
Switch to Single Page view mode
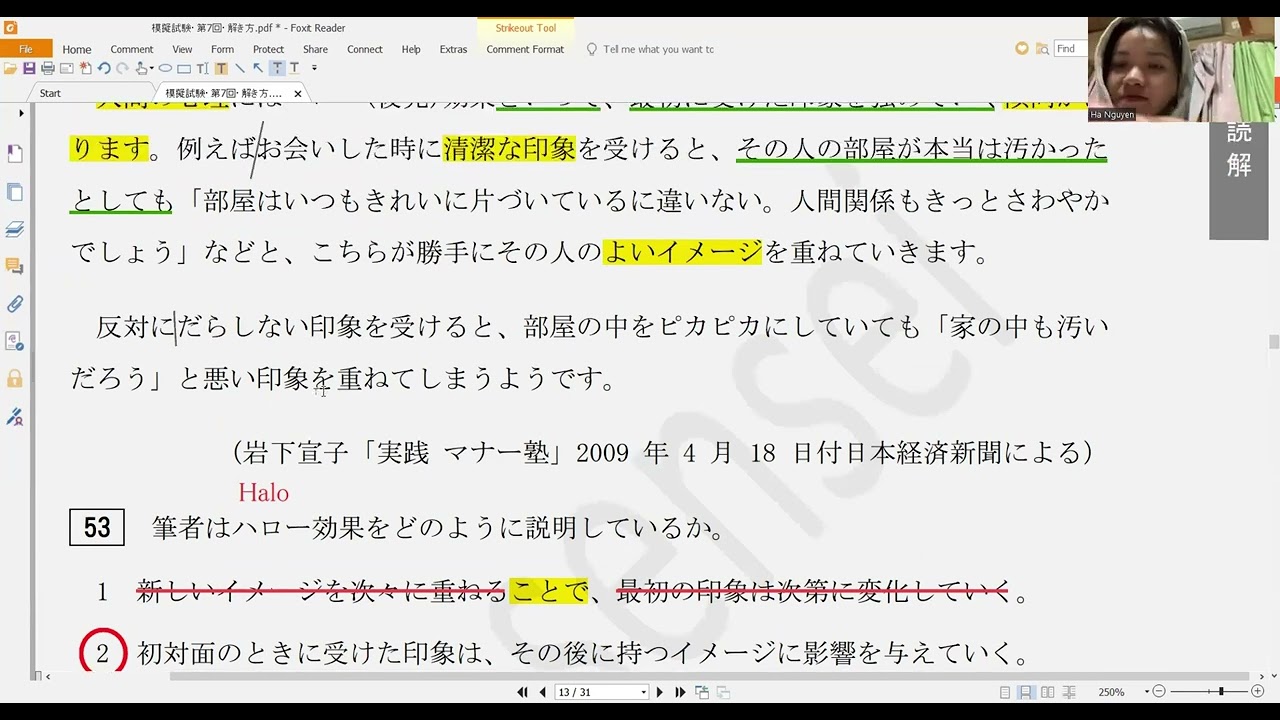(1005, 692)
